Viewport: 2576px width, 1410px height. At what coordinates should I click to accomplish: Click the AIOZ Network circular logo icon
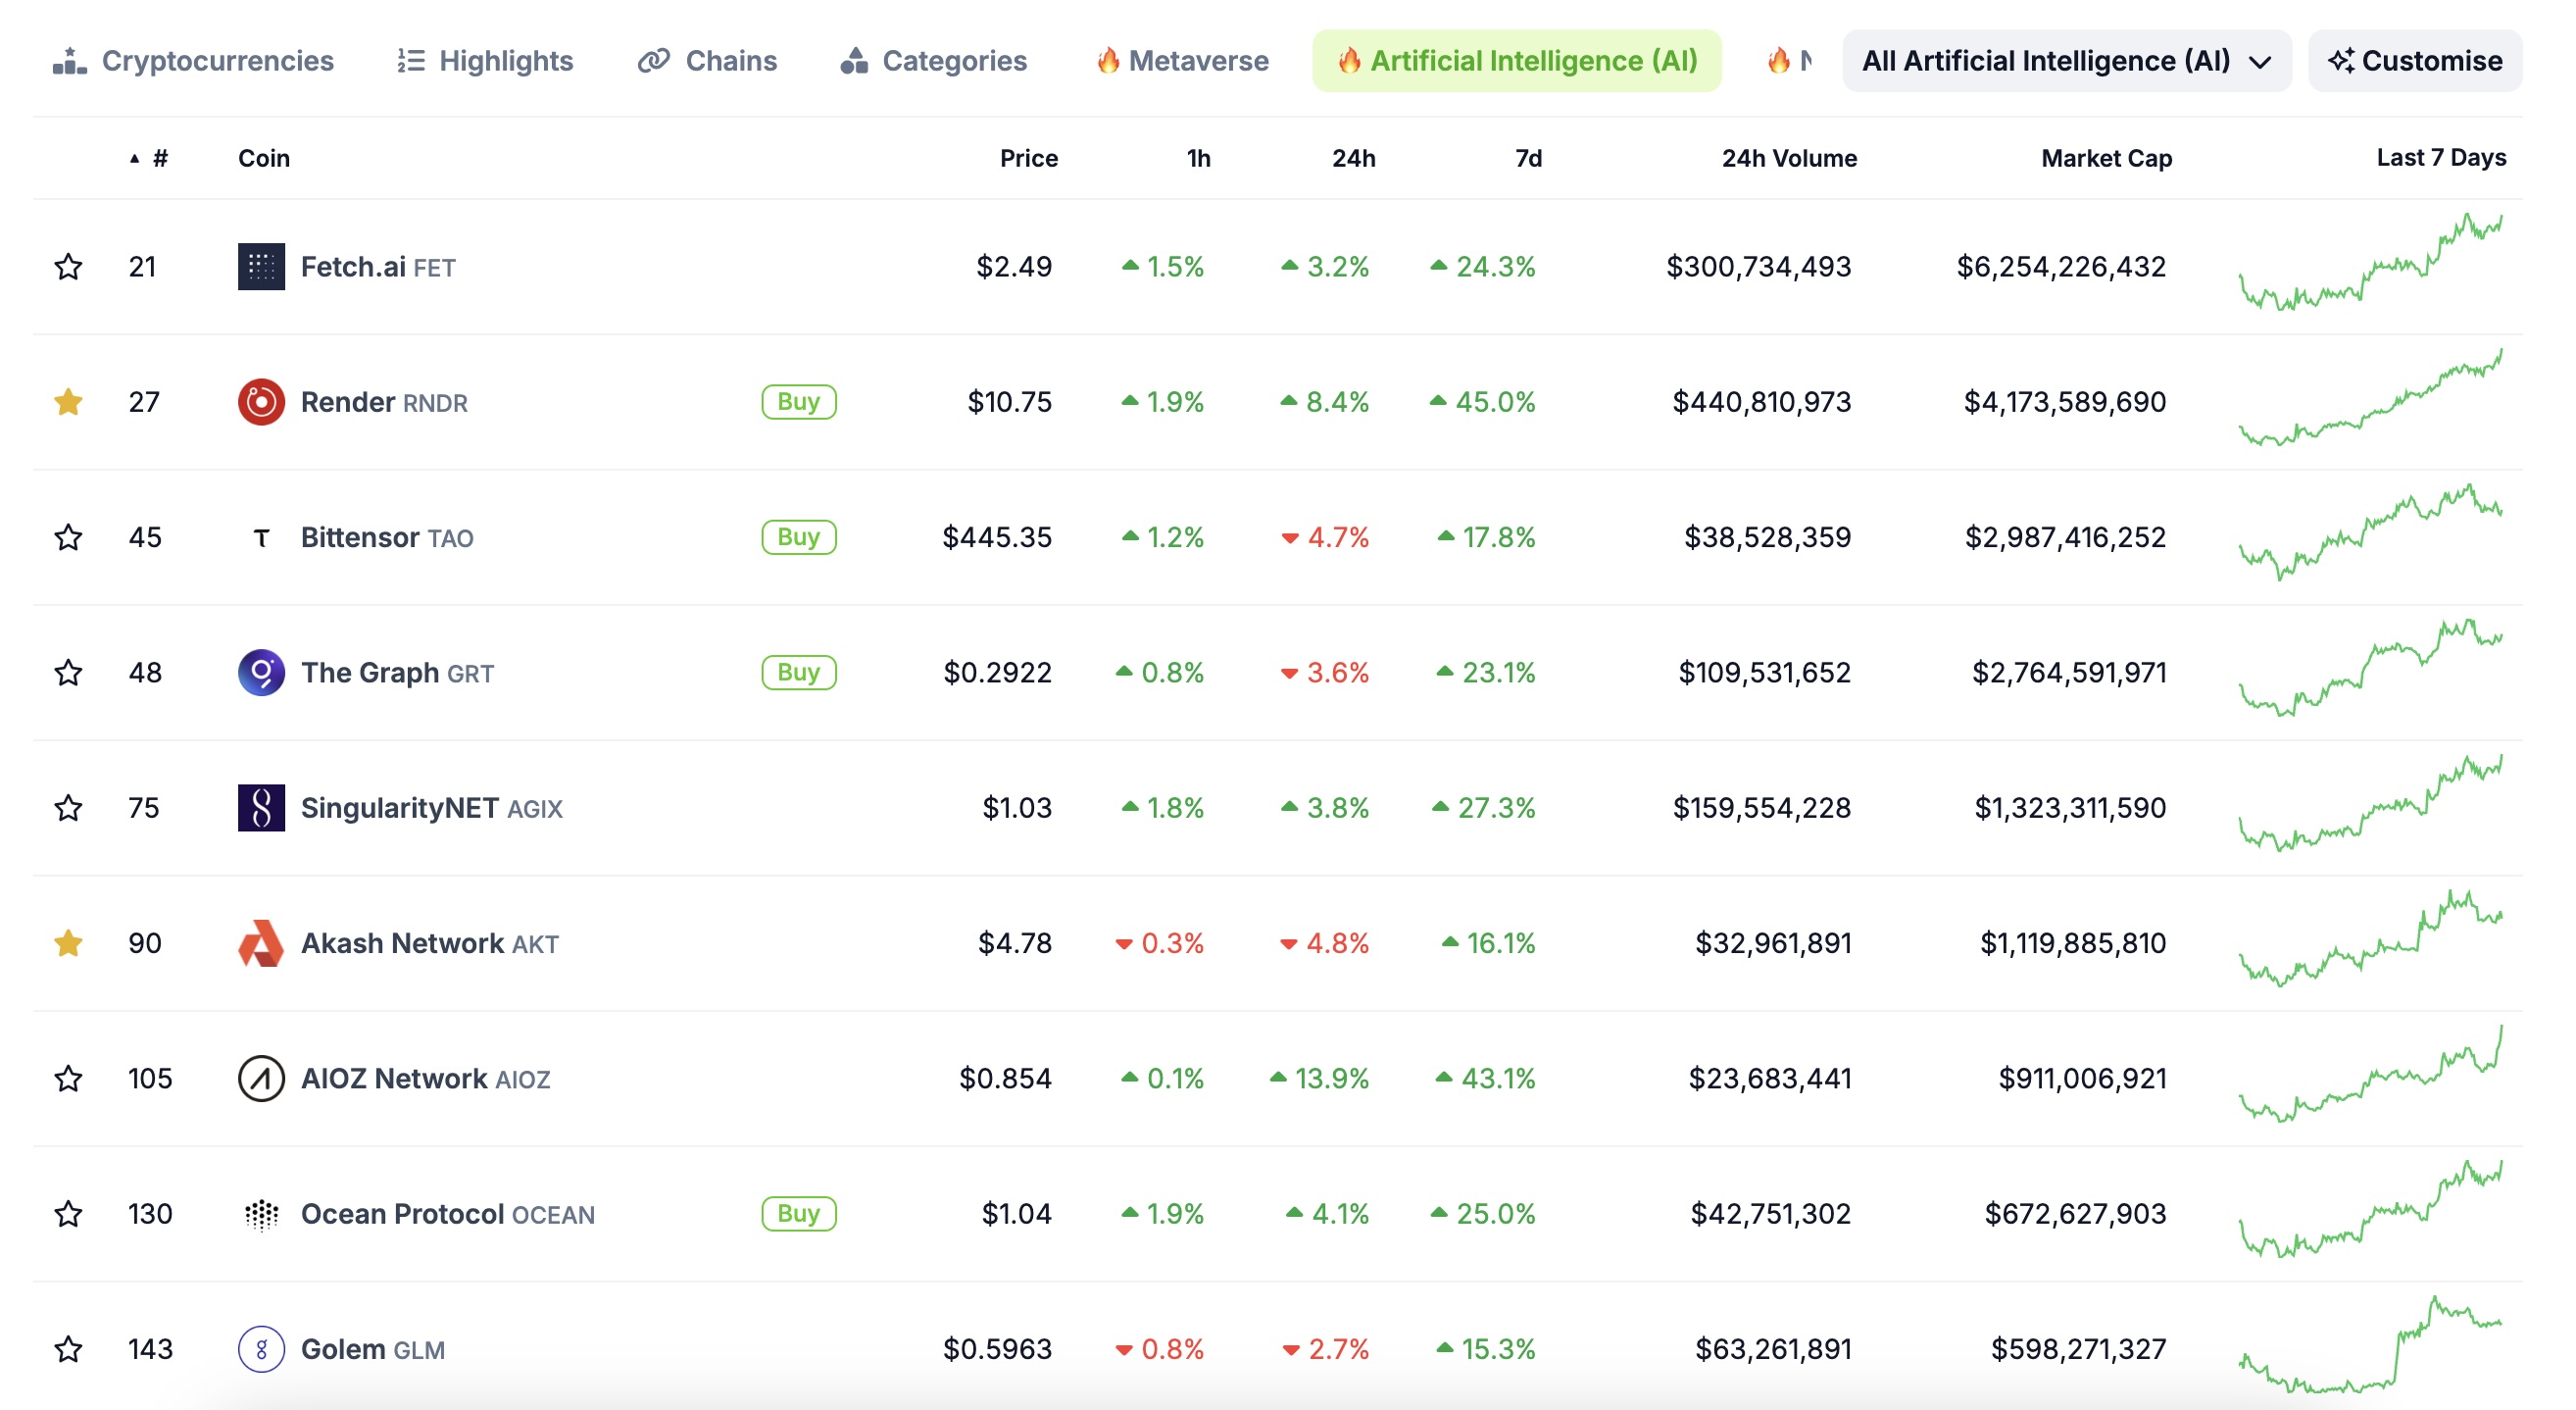261,1079
